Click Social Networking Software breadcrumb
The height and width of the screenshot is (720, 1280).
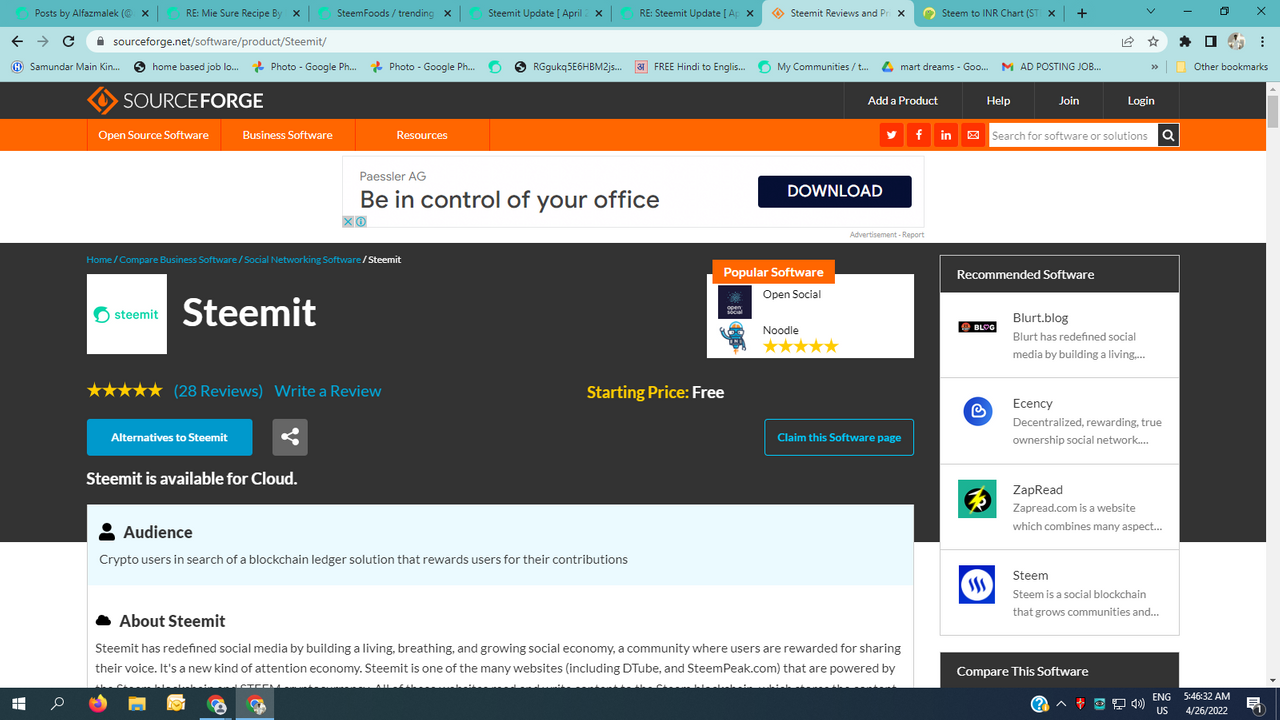pos(302,260)
